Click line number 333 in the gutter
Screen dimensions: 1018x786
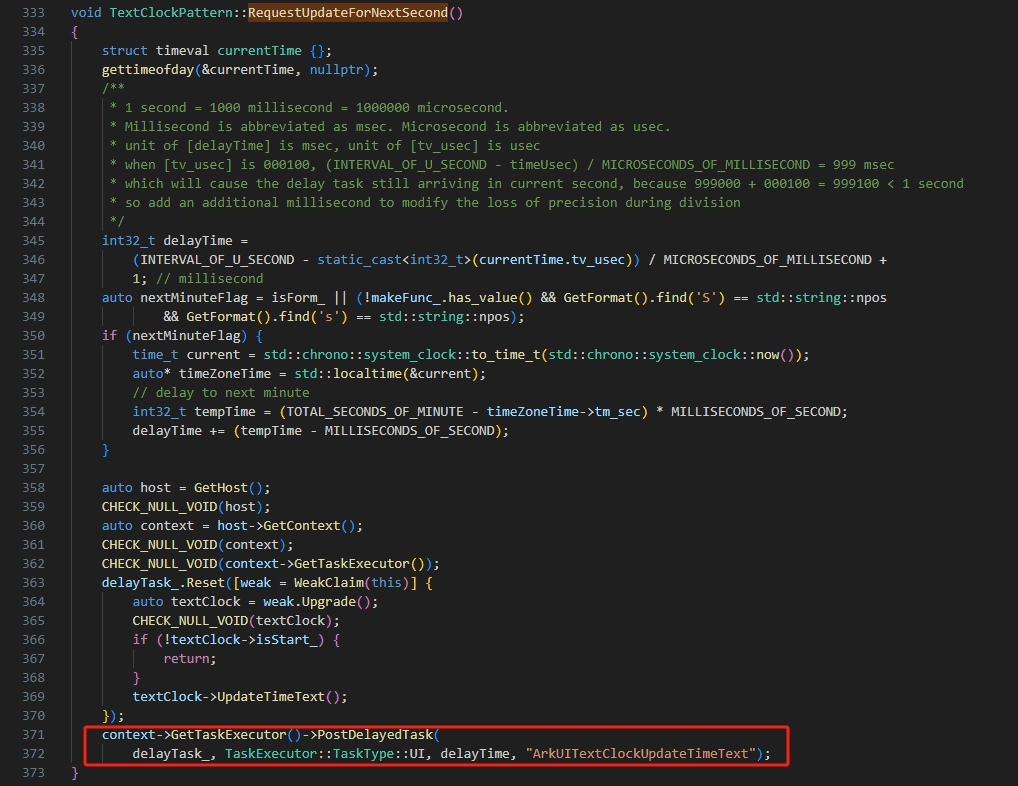(x=33, y=12)
